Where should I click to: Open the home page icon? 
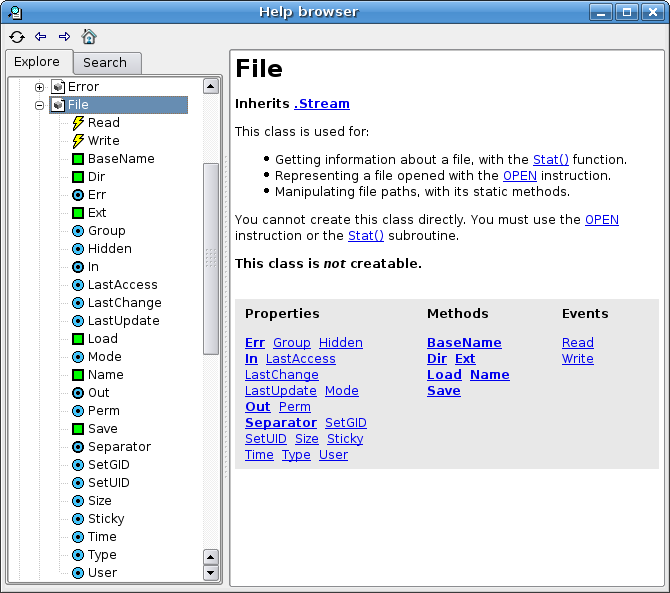(89, 37)
